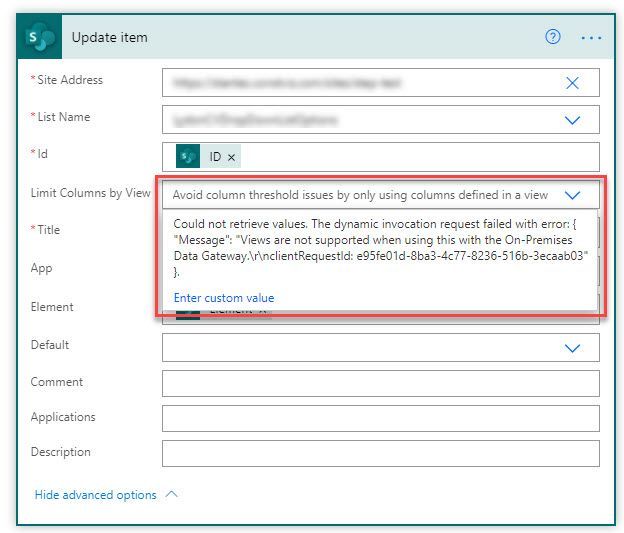Screen dimensions: 624x533
Task: Click into the Description input field
Action: click(380, 453)
